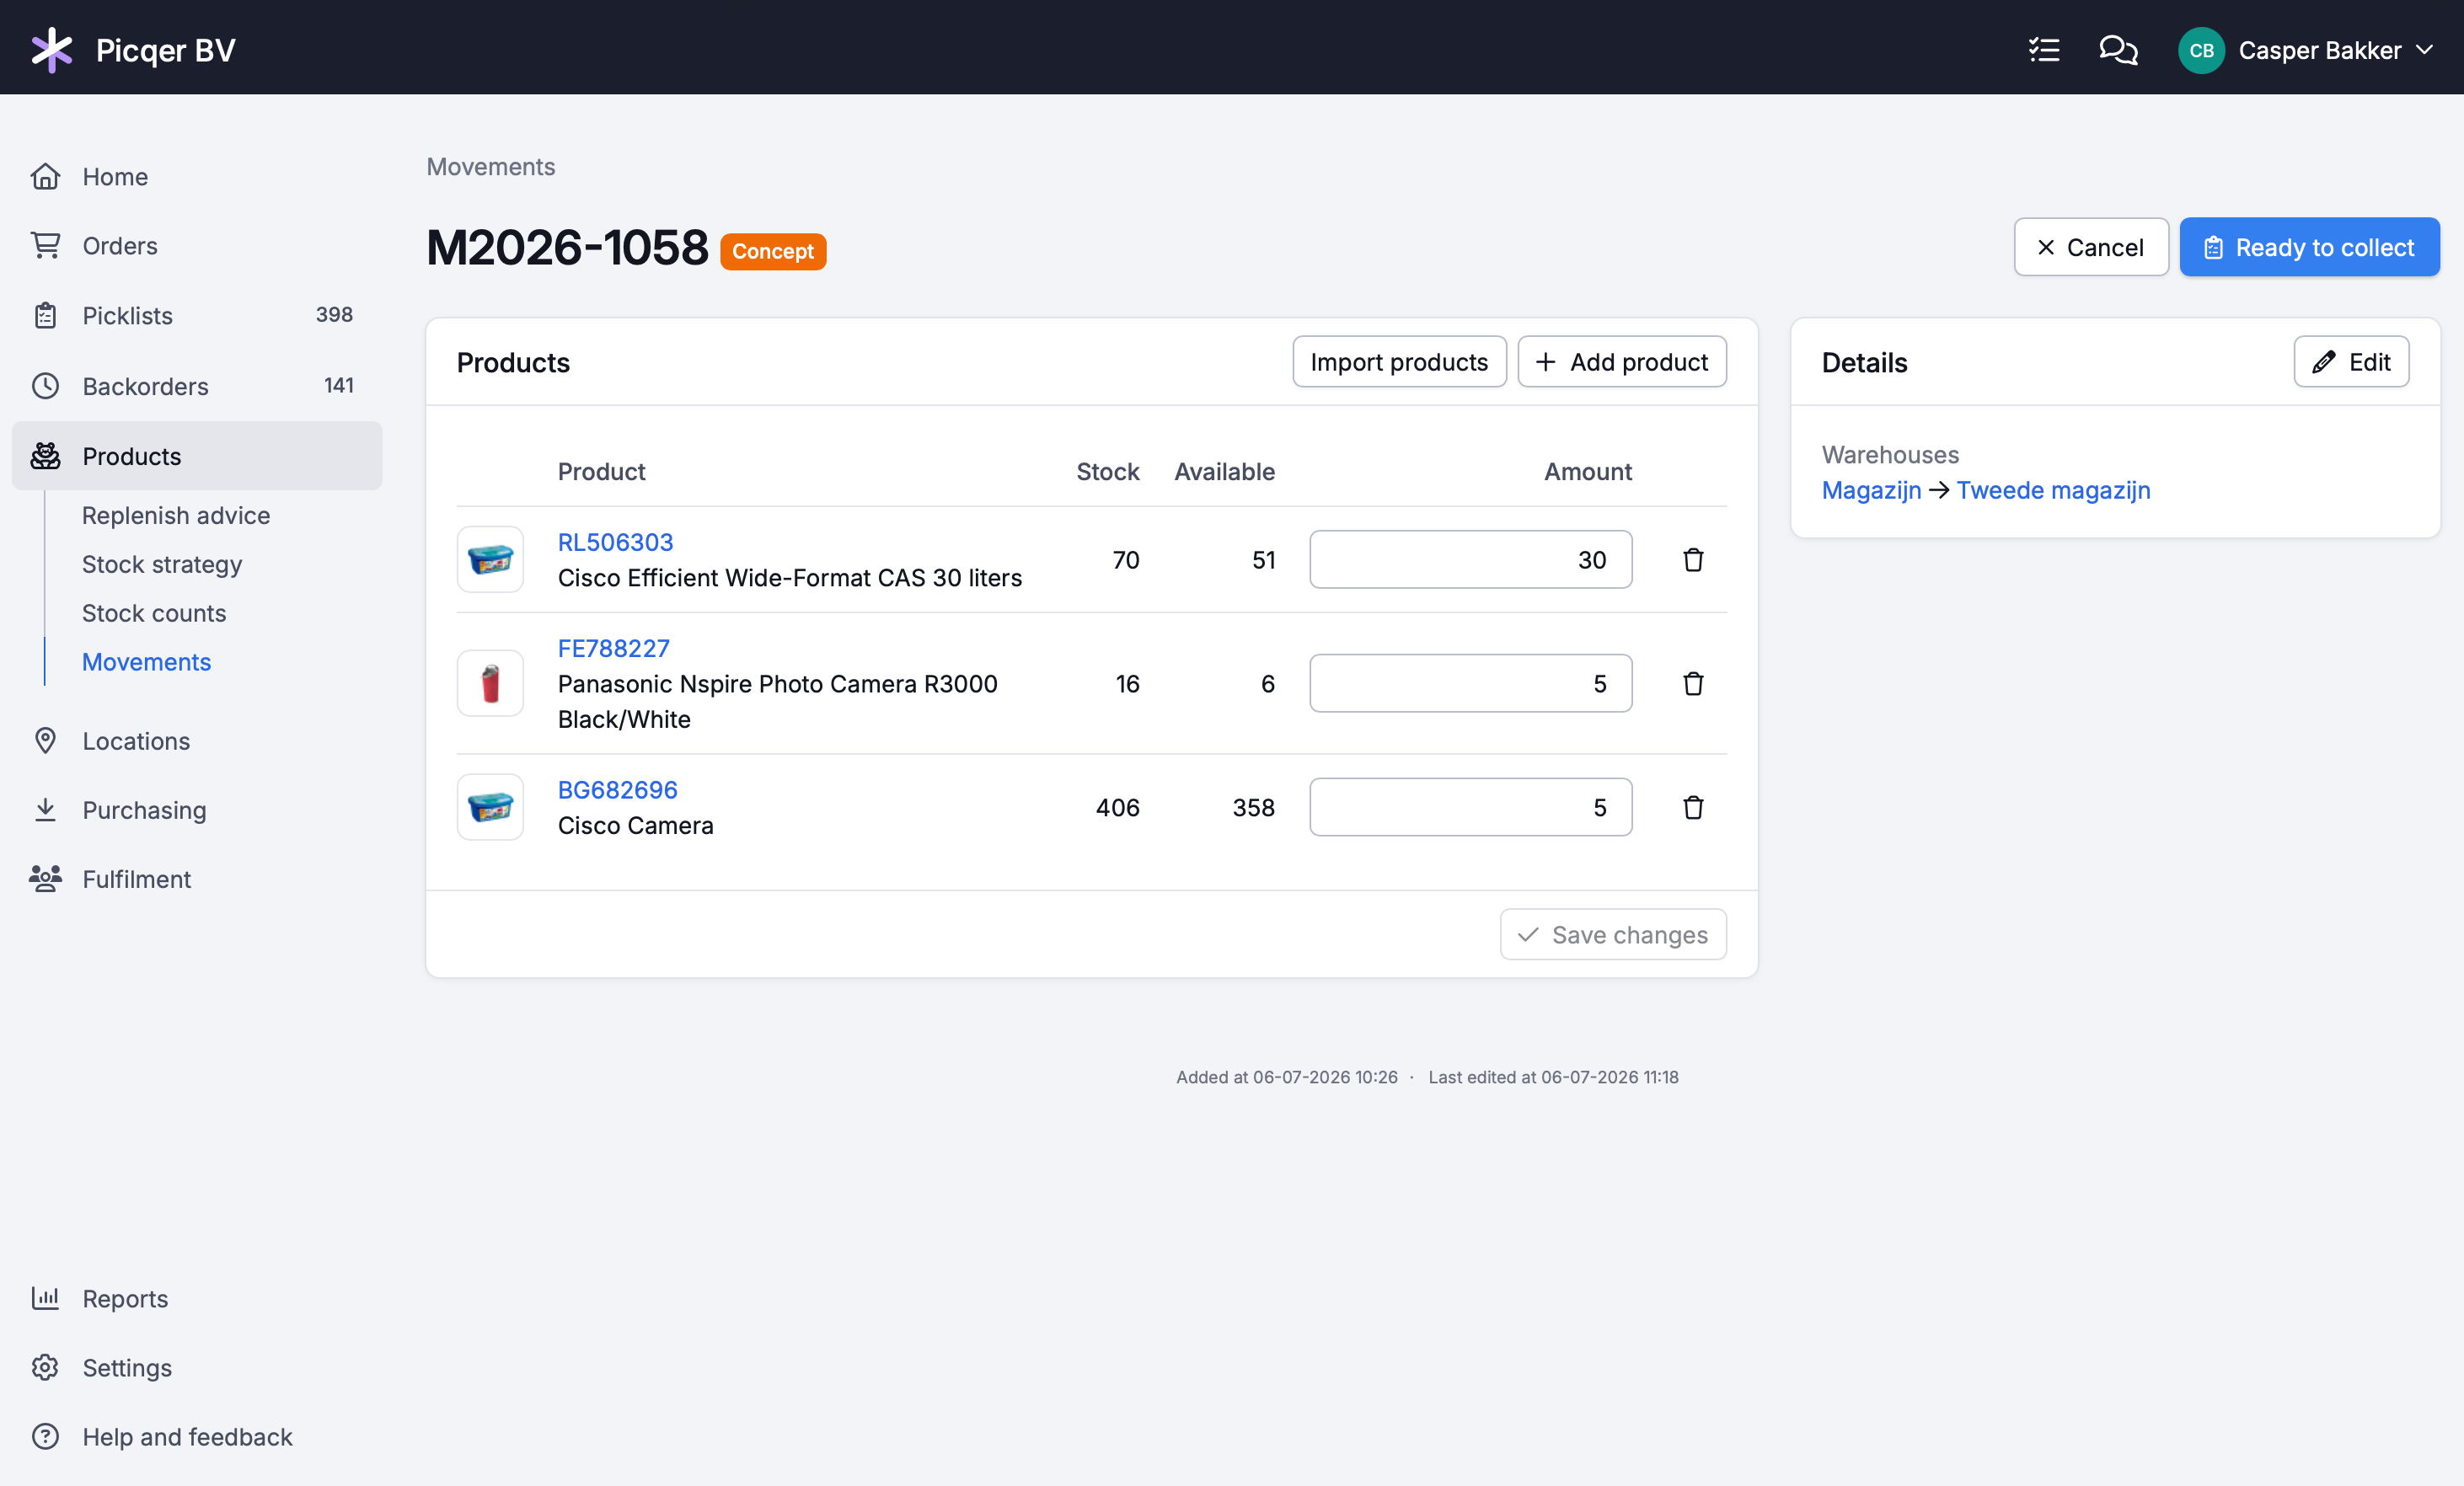Screen dimensions: 2464x1486
Task: Remove the FE788227 product via trash icon
Action: (x=1692, y=684)
